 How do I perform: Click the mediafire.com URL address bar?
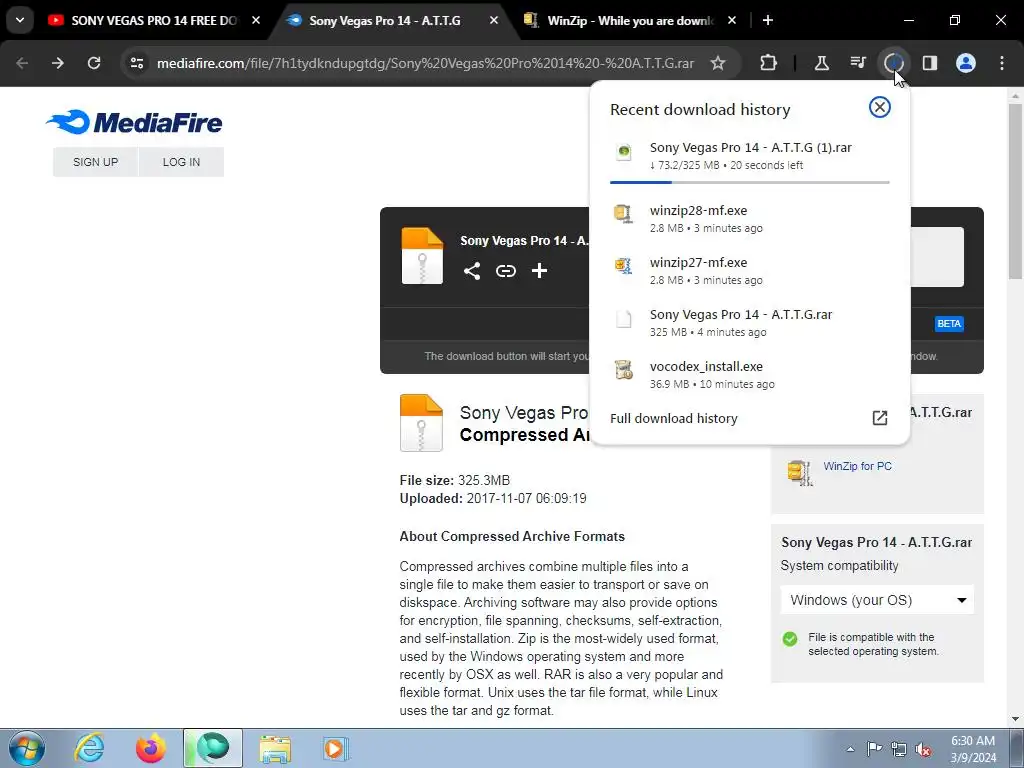[x=425, y=63]
